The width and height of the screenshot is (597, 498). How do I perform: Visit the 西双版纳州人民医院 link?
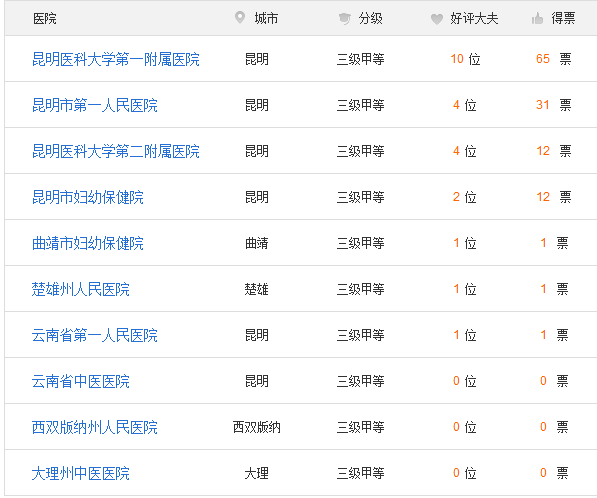95,427
